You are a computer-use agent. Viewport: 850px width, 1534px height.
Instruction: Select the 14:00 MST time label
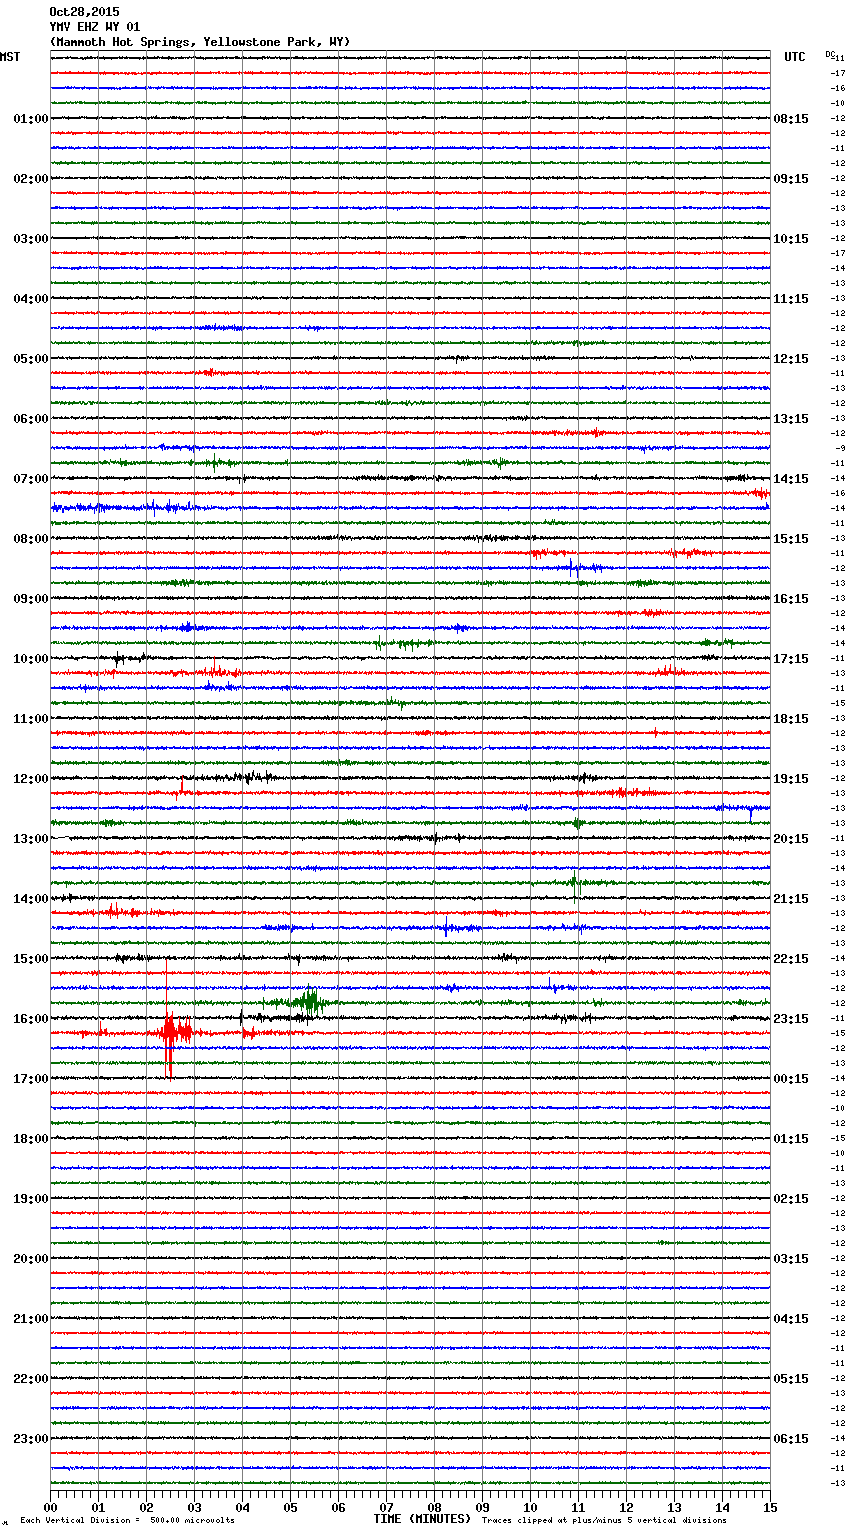coord(31,899)
